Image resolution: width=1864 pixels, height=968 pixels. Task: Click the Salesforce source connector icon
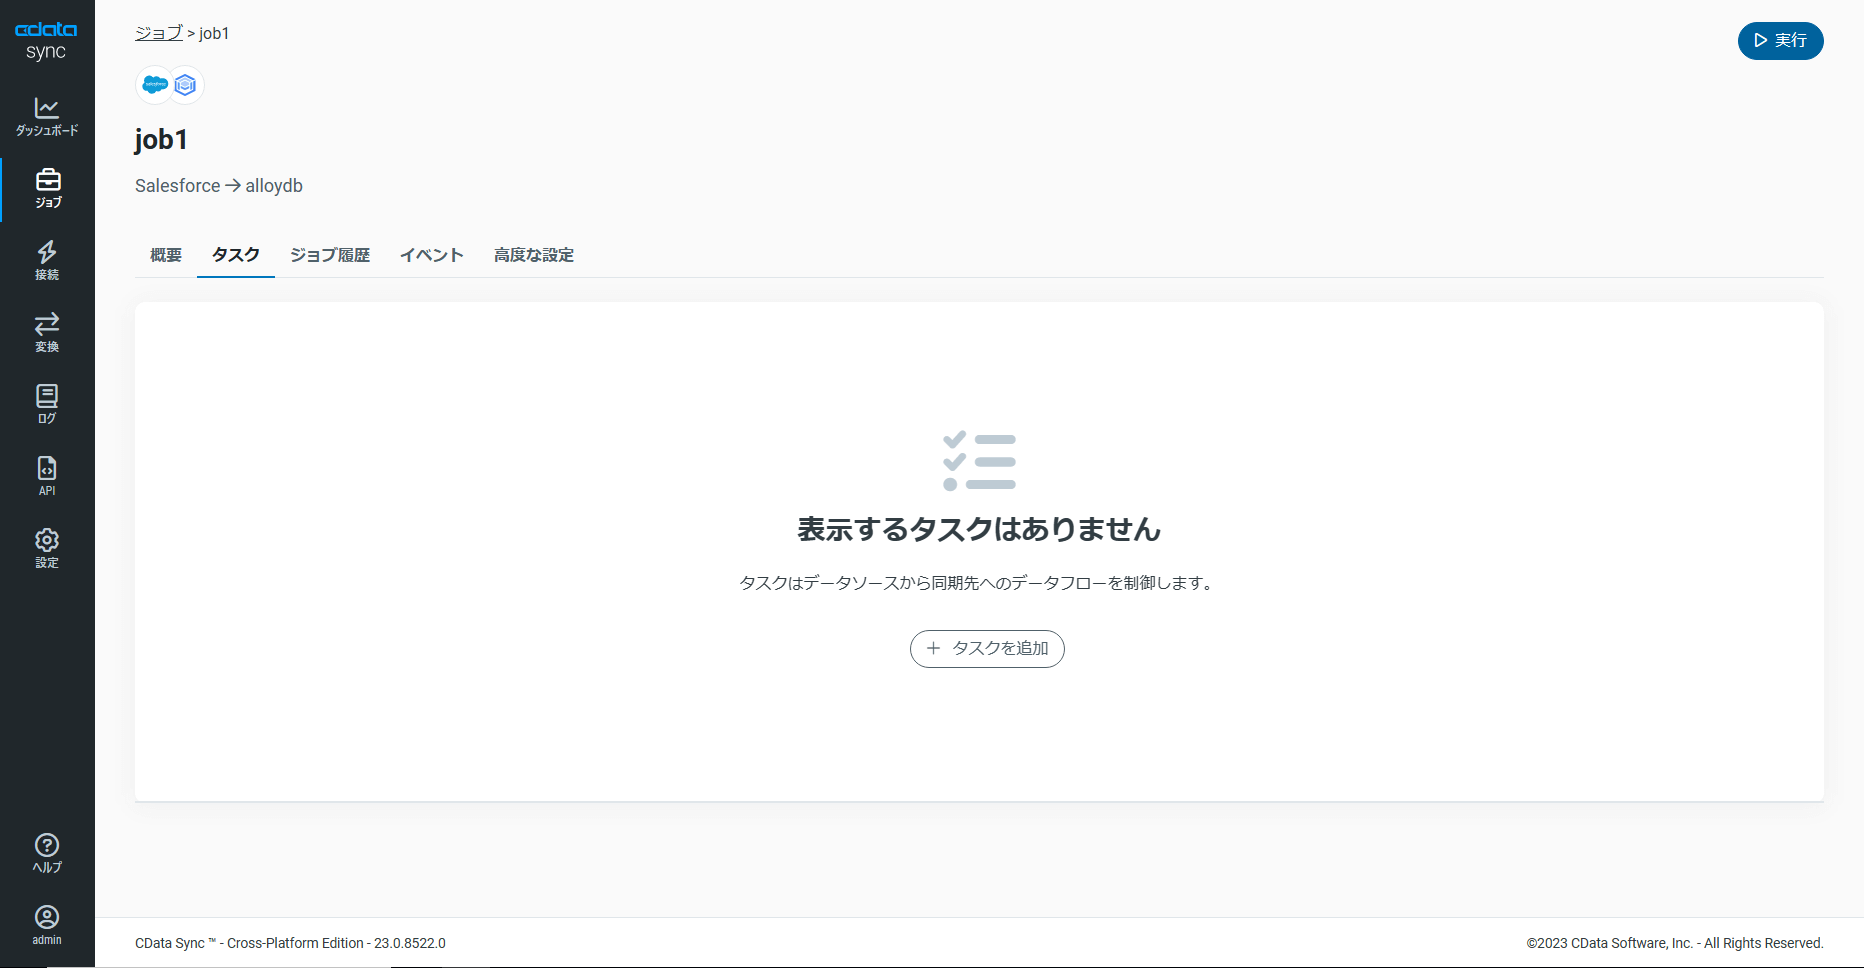pos(155,85)
